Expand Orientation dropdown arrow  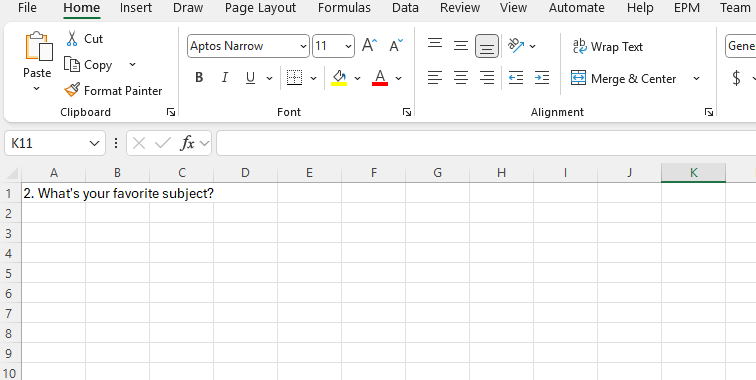point(532,46)
